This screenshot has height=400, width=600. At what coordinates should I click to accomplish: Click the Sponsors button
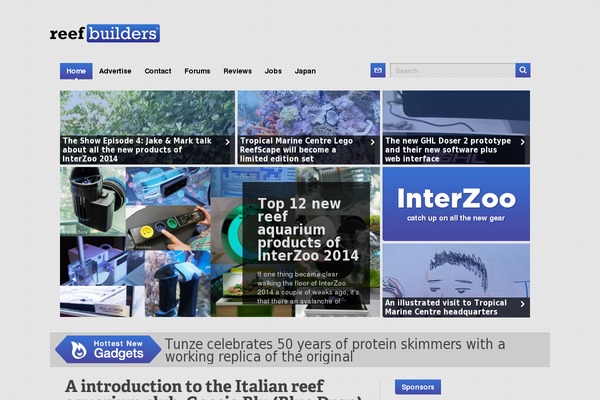tap(418, 387)
